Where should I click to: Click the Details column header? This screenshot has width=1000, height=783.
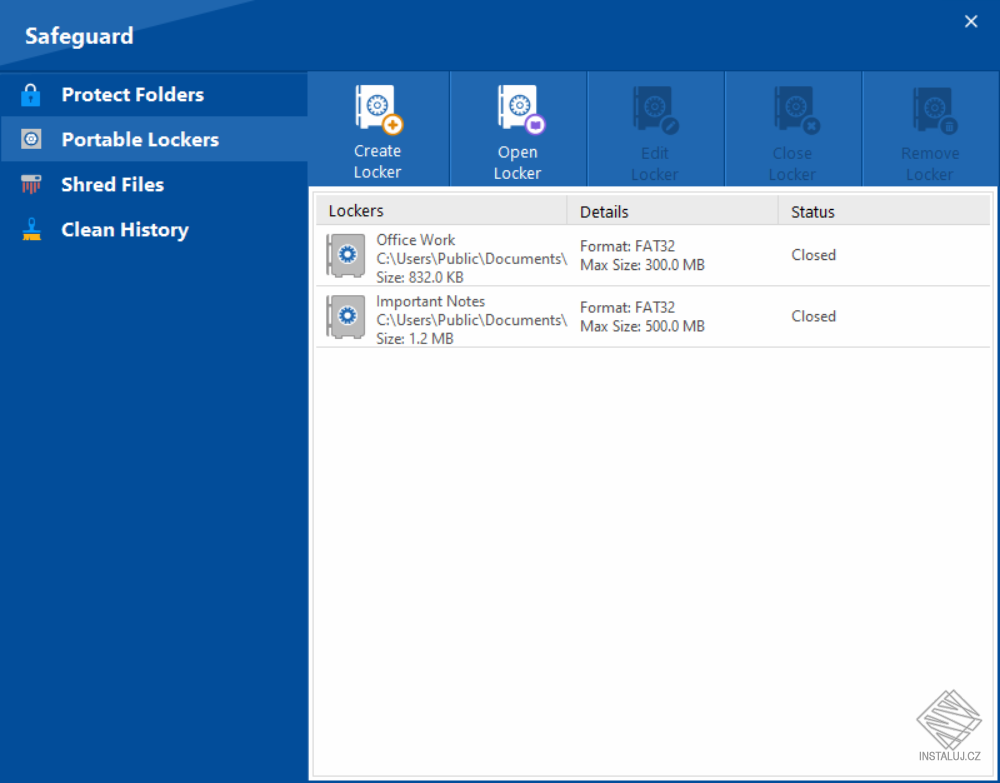point(602,211)
